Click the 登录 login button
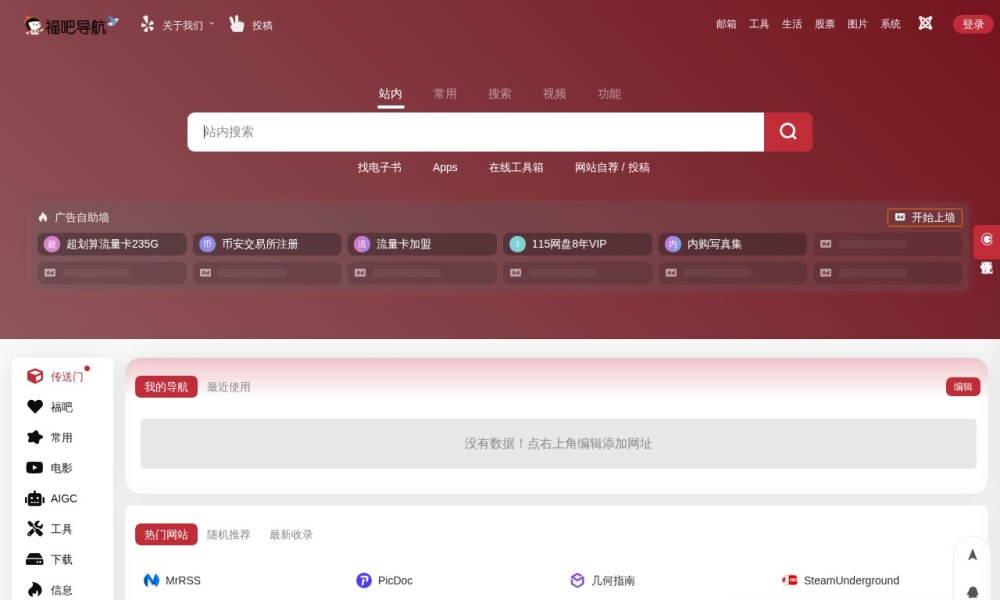 pos(971,23)
